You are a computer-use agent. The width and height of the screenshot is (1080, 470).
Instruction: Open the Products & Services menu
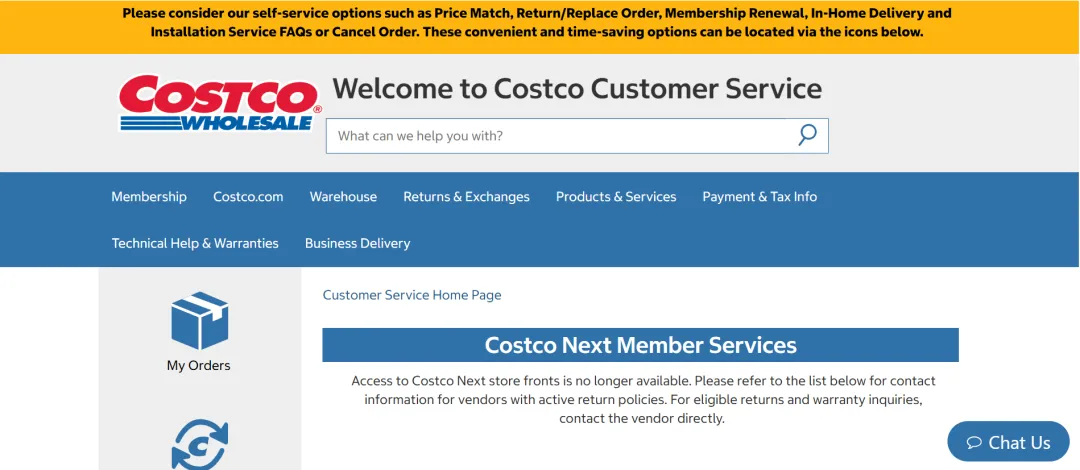[x=616, y=196]
